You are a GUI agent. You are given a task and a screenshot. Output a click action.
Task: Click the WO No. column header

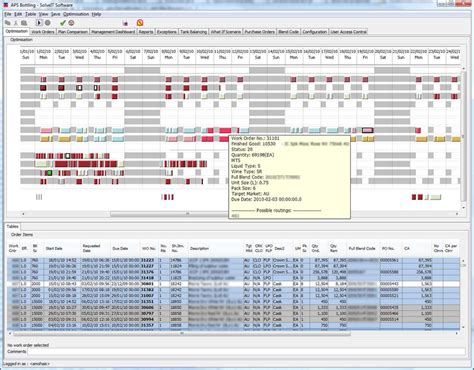click(x=149, y=248)
